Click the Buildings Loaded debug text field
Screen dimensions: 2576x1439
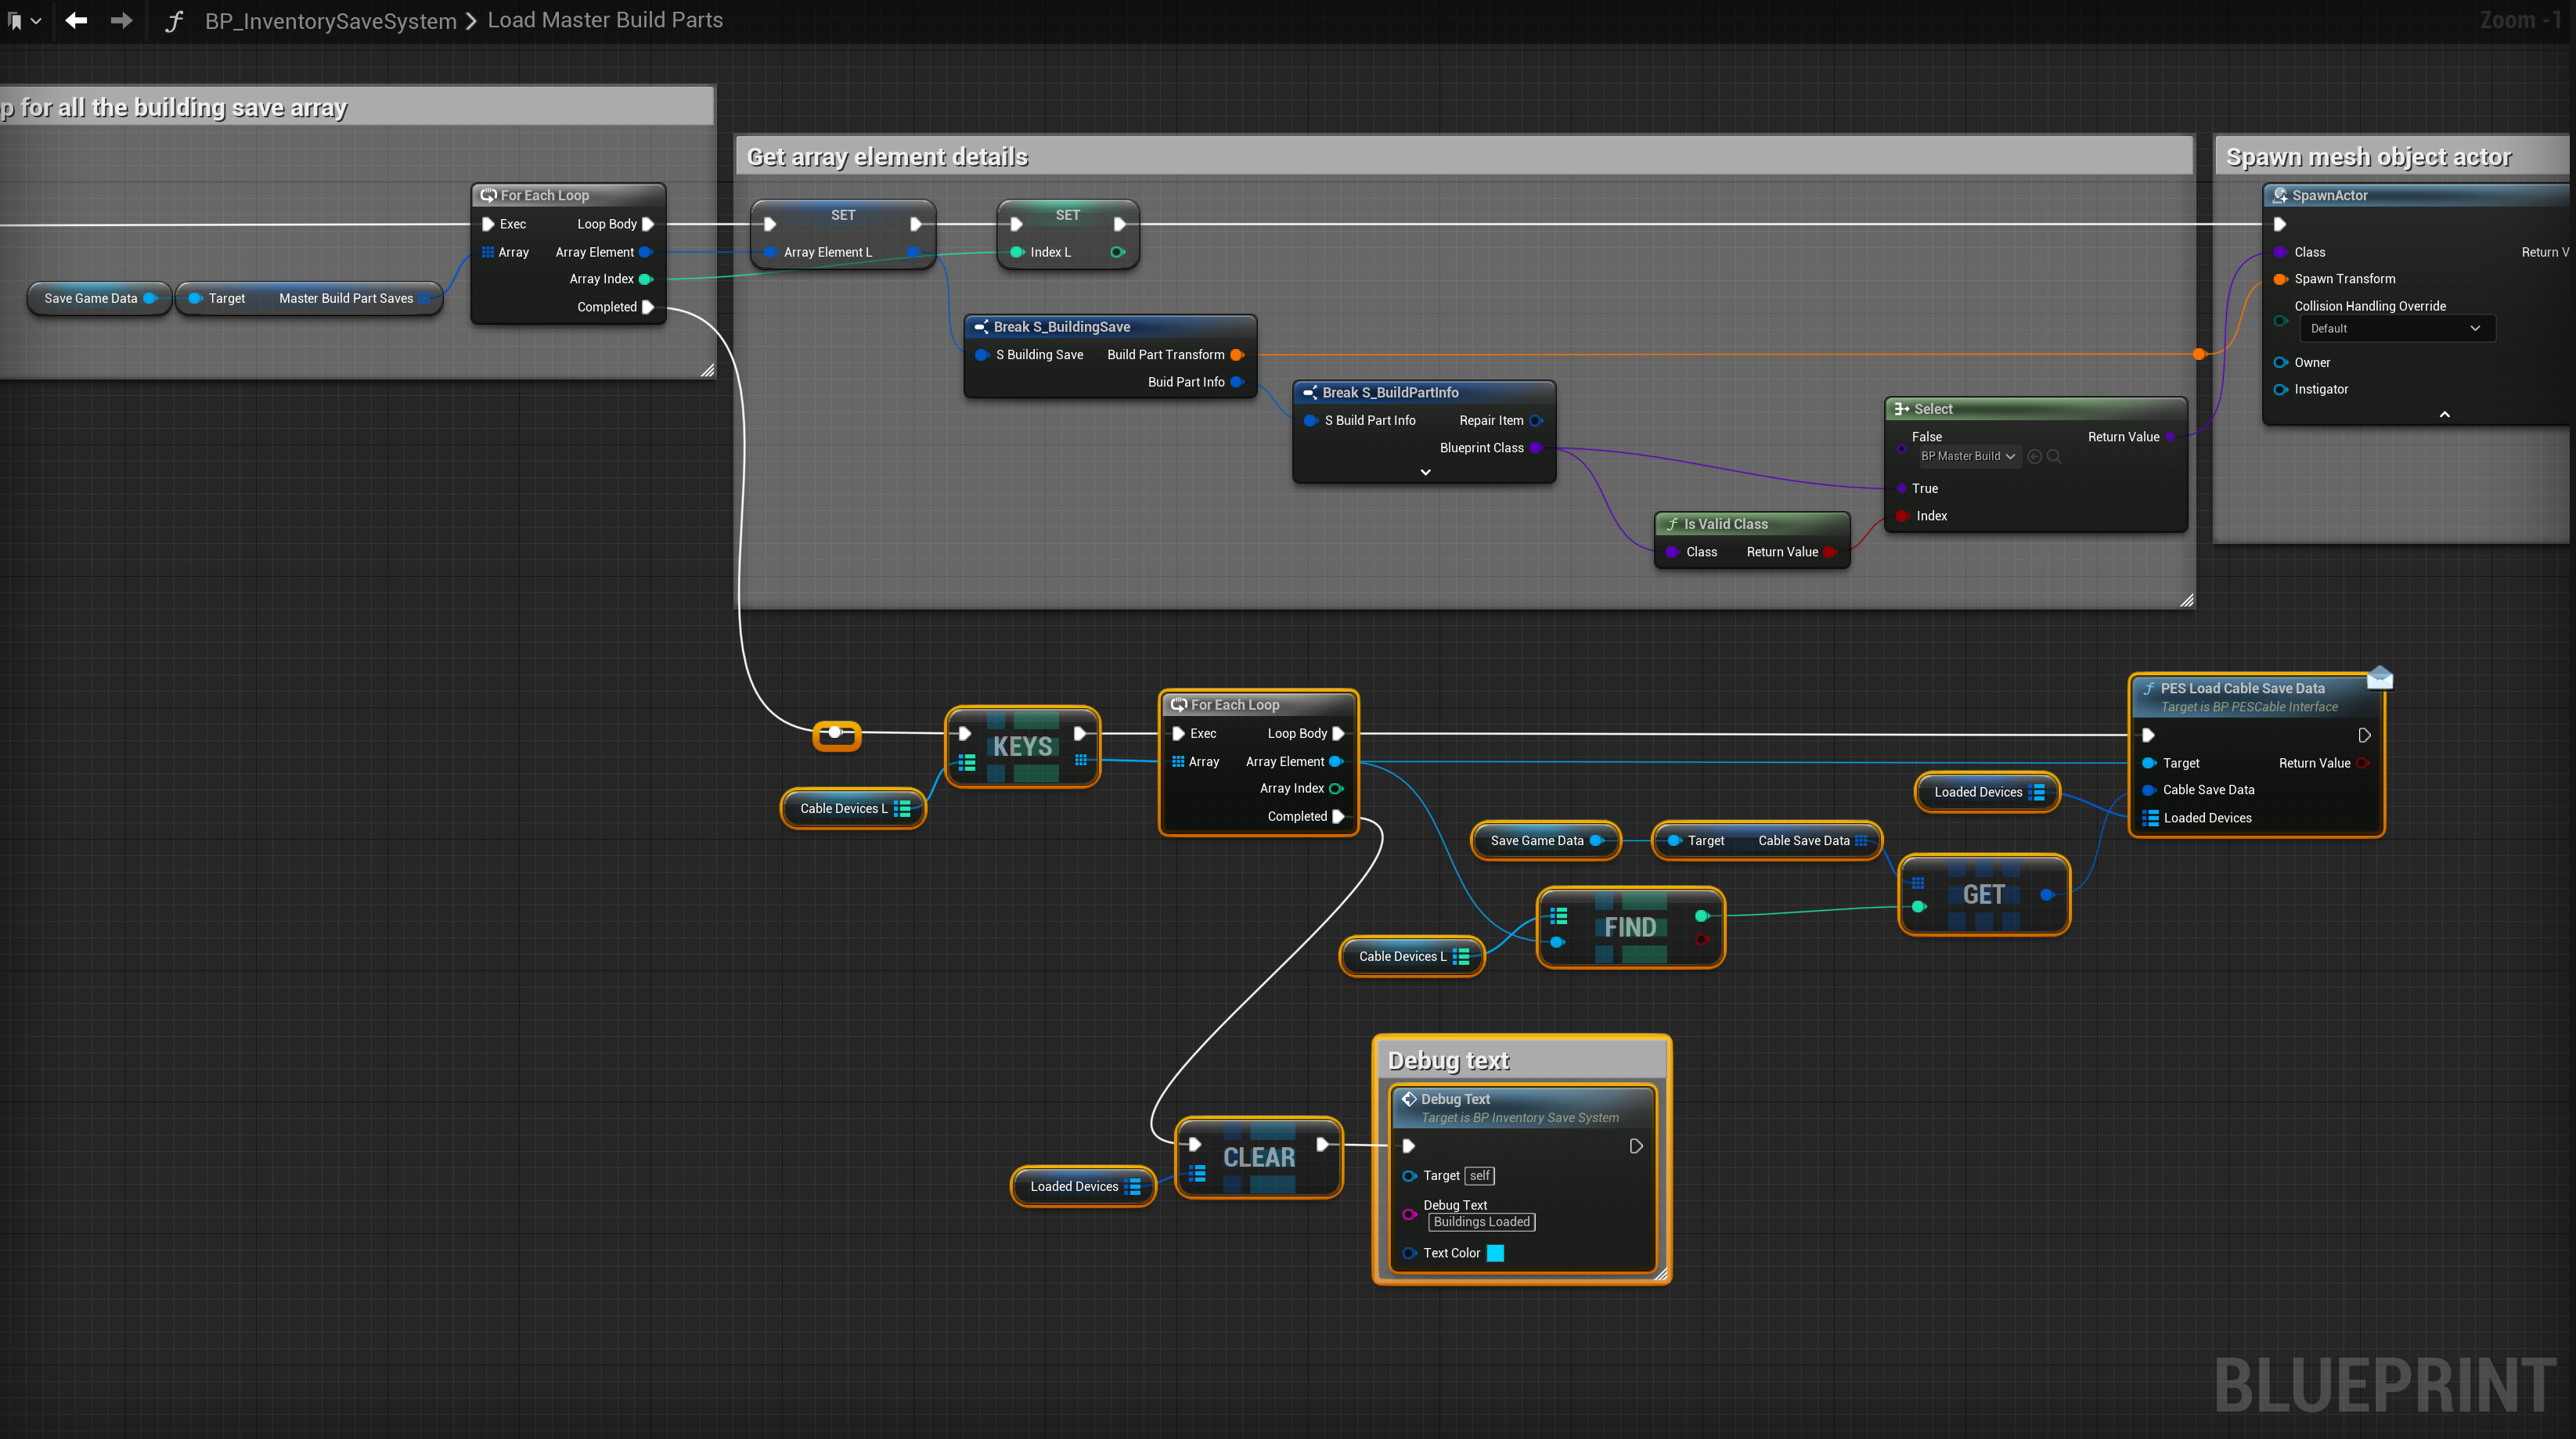(x=1481, y=1222)
